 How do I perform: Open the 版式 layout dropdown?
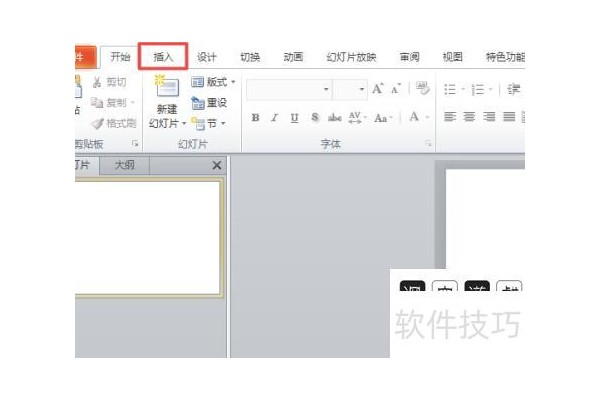coord(214,82)
